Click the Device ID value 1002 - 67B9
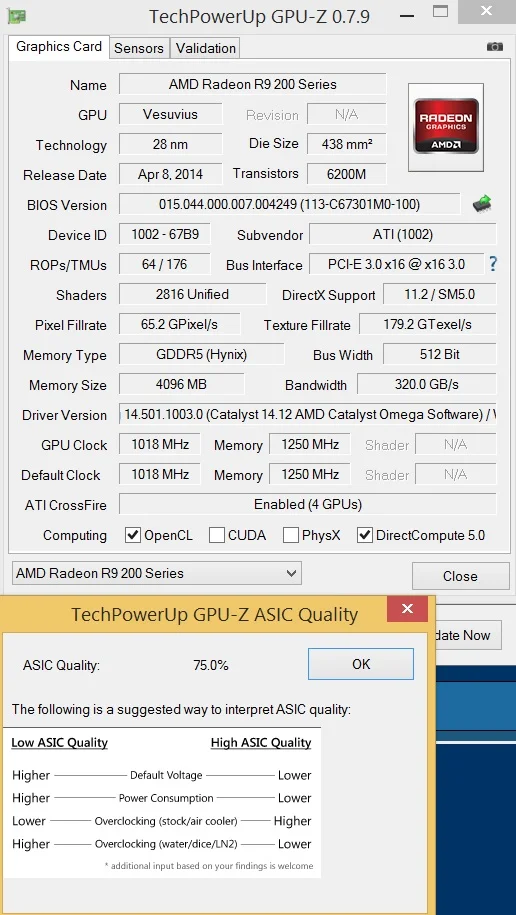 [x=165, y=235]
